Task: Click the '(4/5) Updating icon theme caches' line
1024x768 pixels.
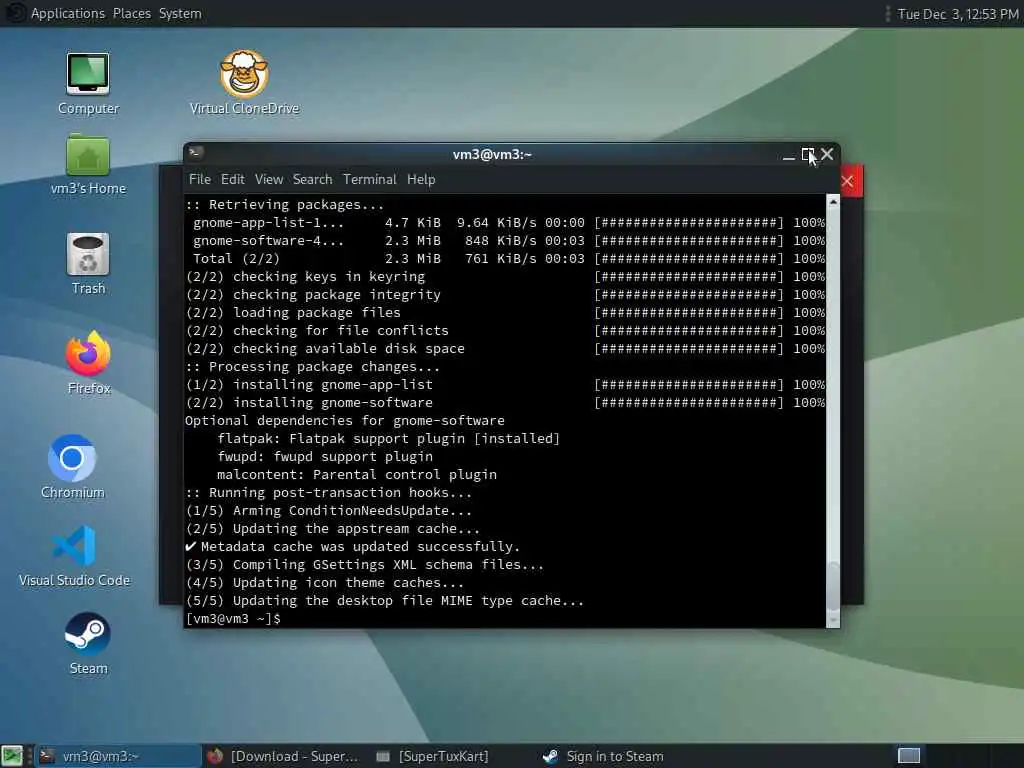Action: 325,583
